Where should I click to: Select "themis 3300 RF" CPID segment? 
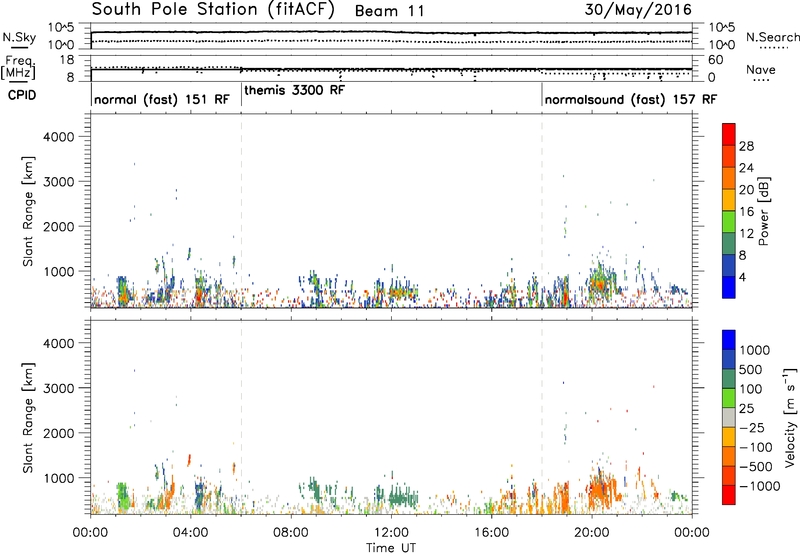(x=294, y=90)
